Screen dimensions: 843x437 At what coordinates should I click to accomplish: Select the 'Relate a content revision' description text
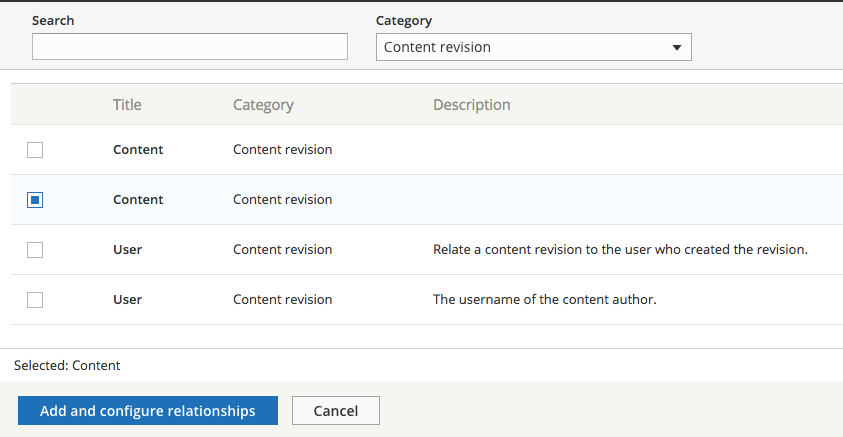coord(619,250)
